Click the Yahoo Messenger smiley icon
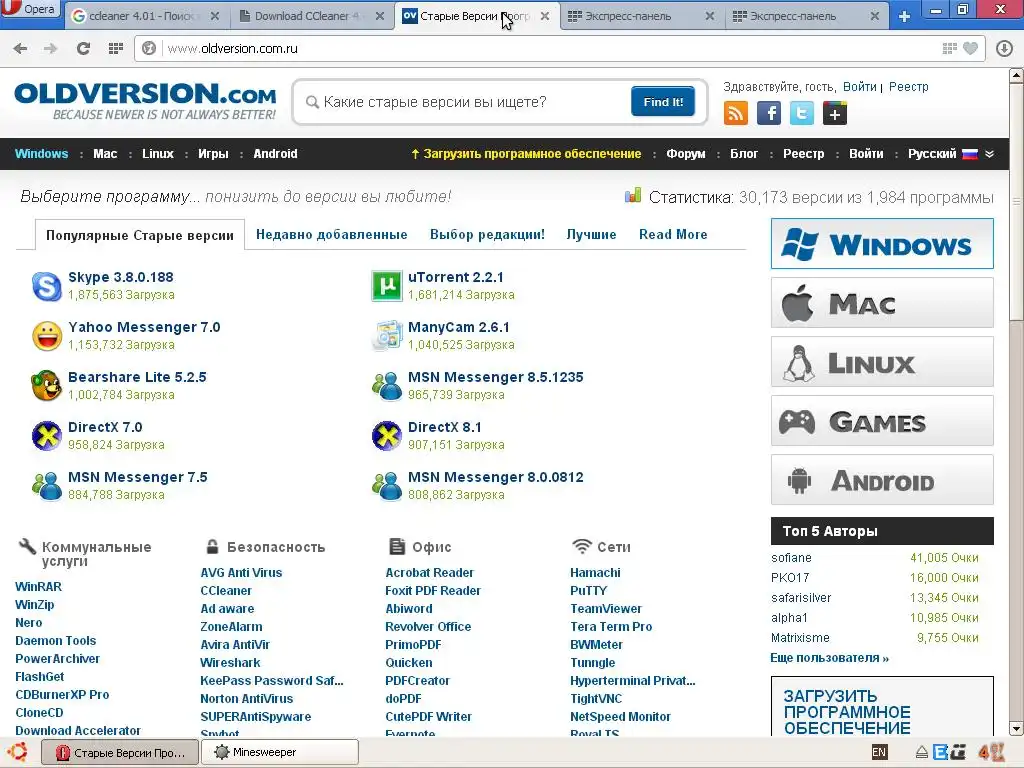The image size is (1024, 768). tap(47, 336)
